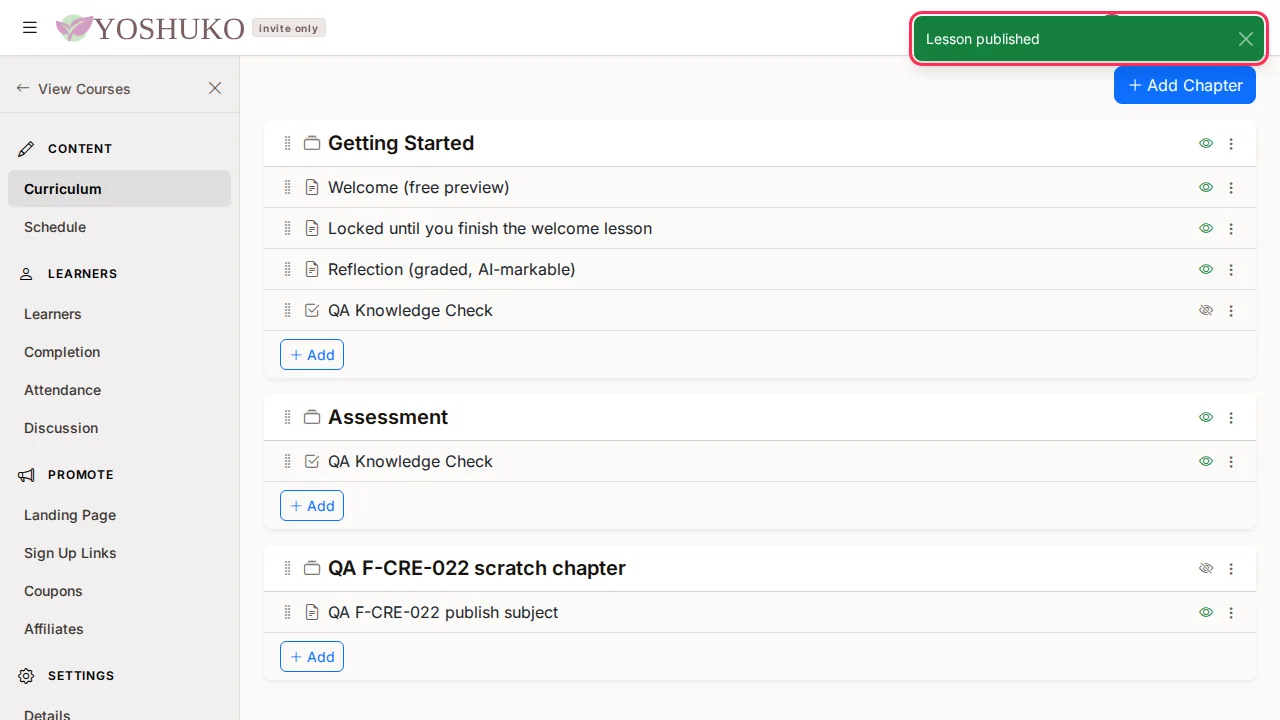Open options menu for Locked until lesson

1231,228
